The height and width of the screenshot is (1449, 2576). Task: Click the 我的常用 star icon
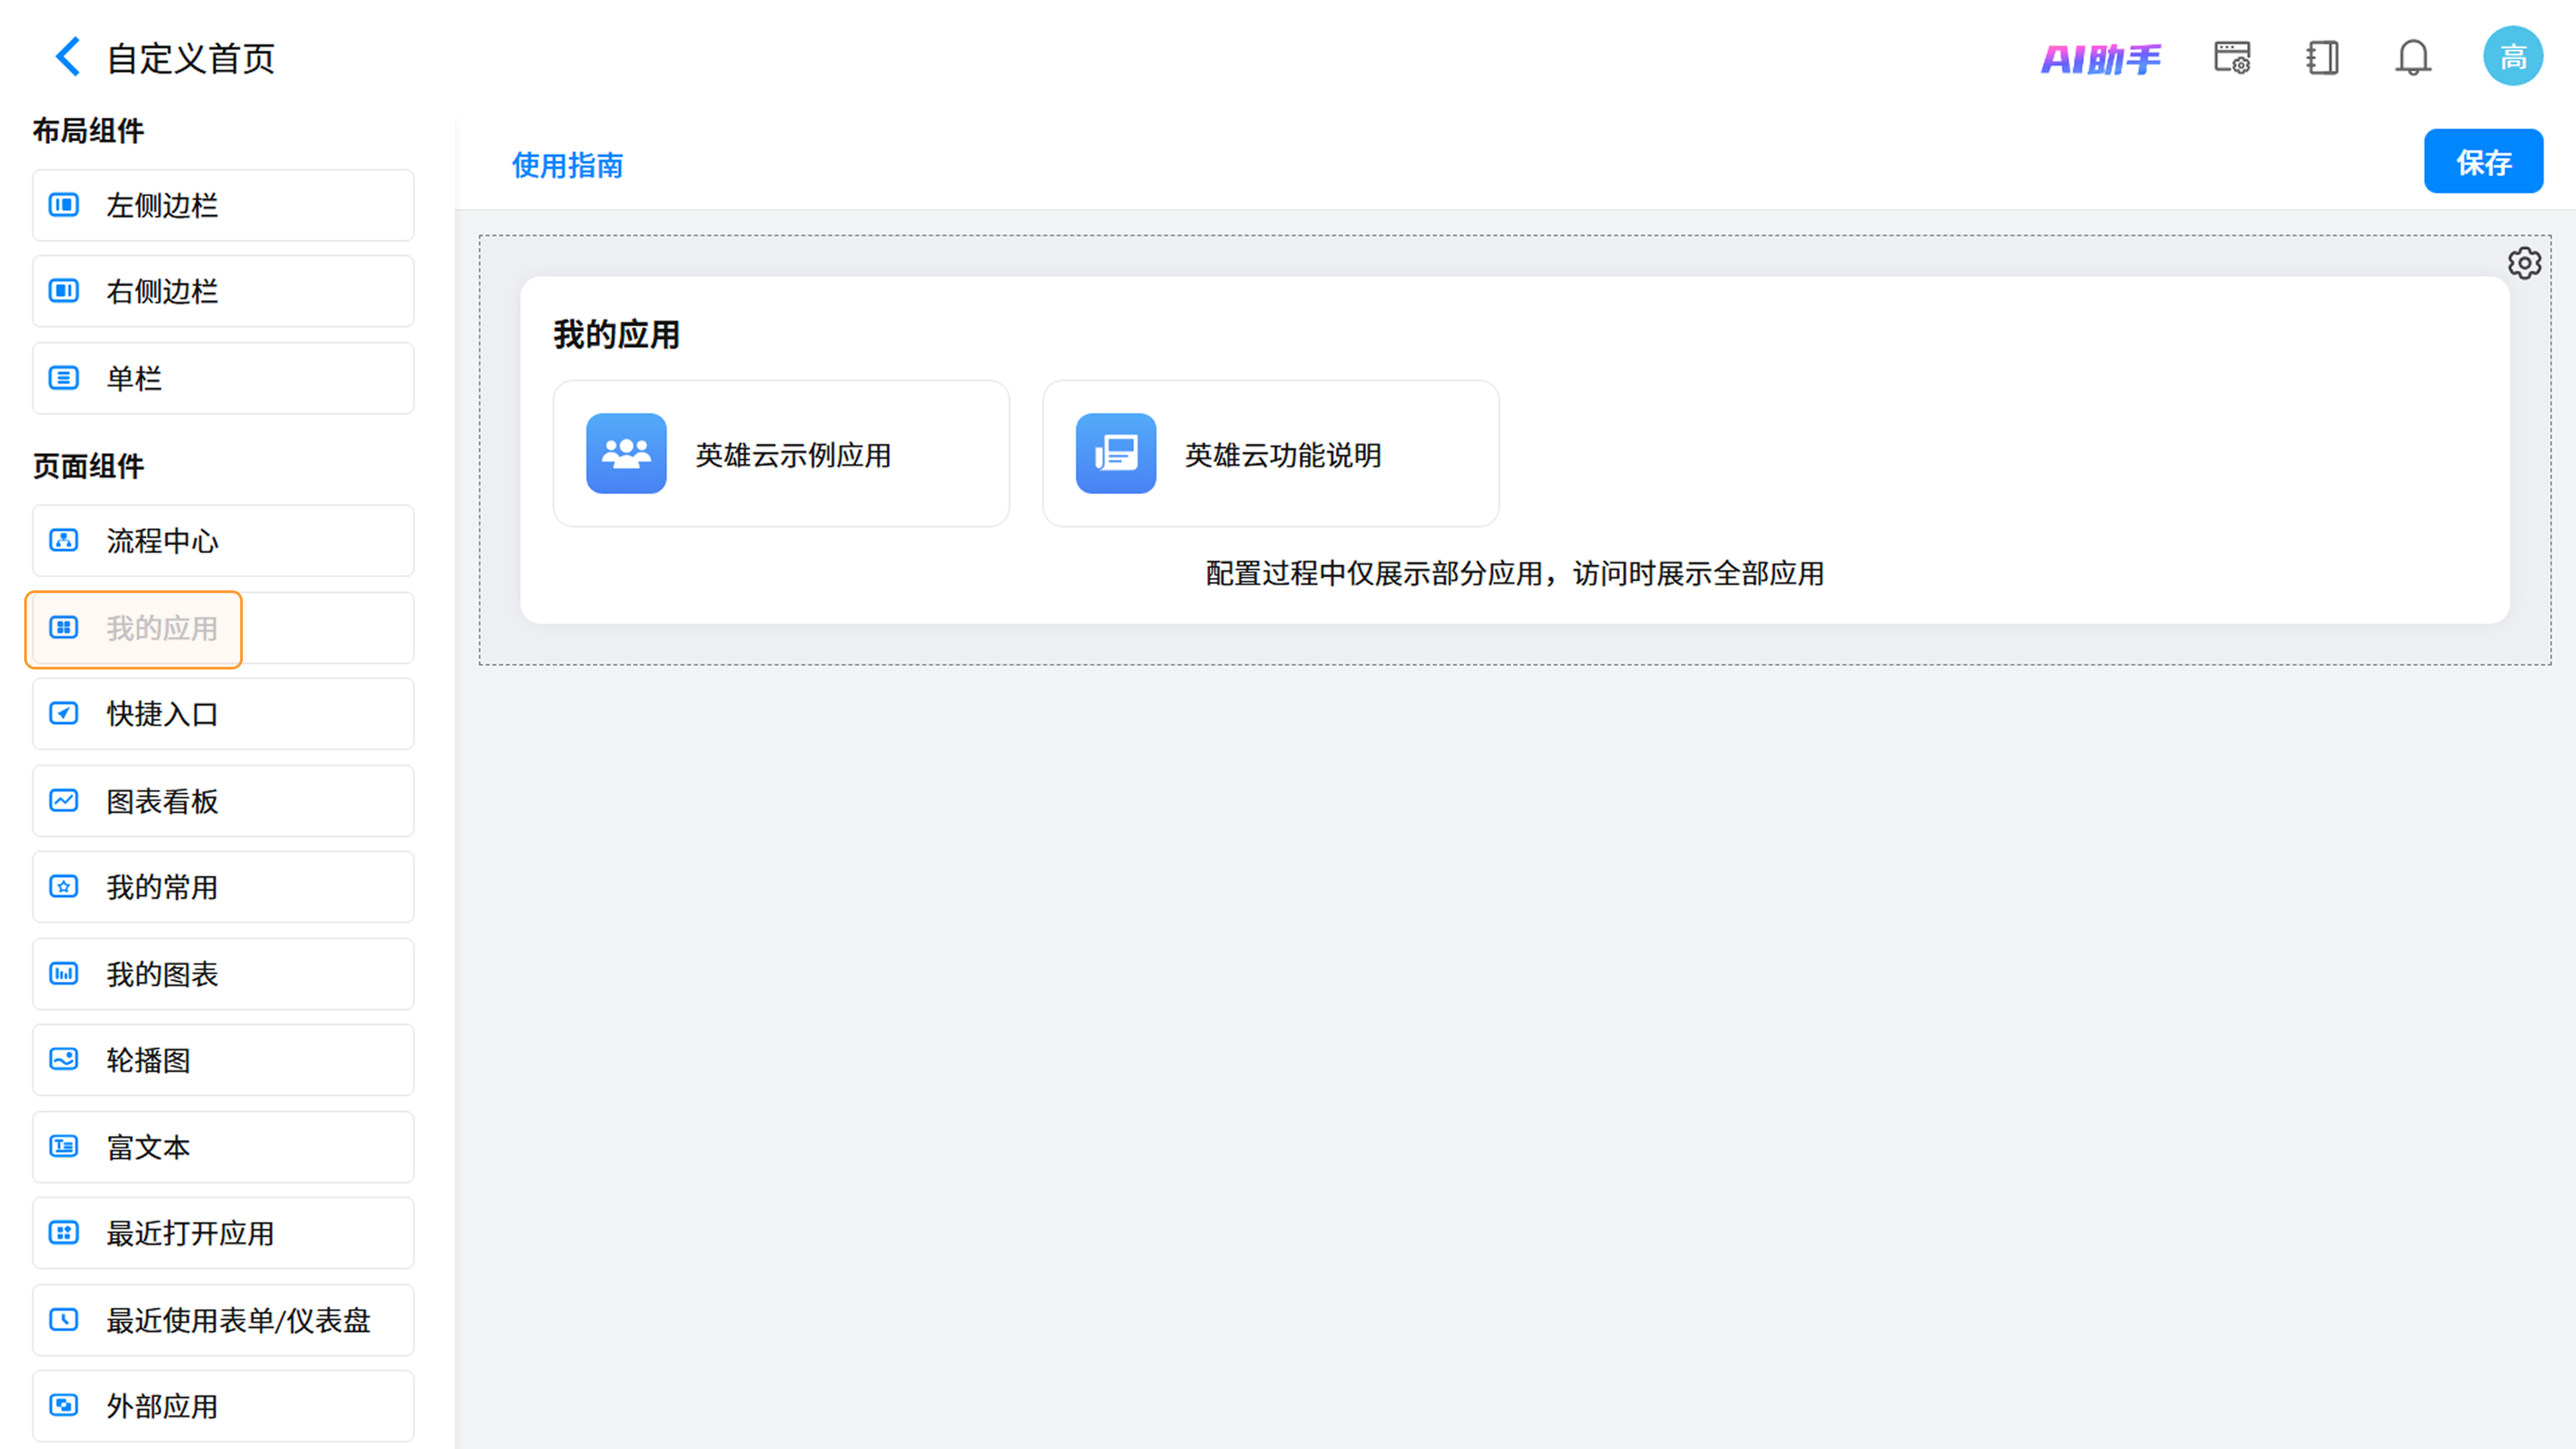64,887
